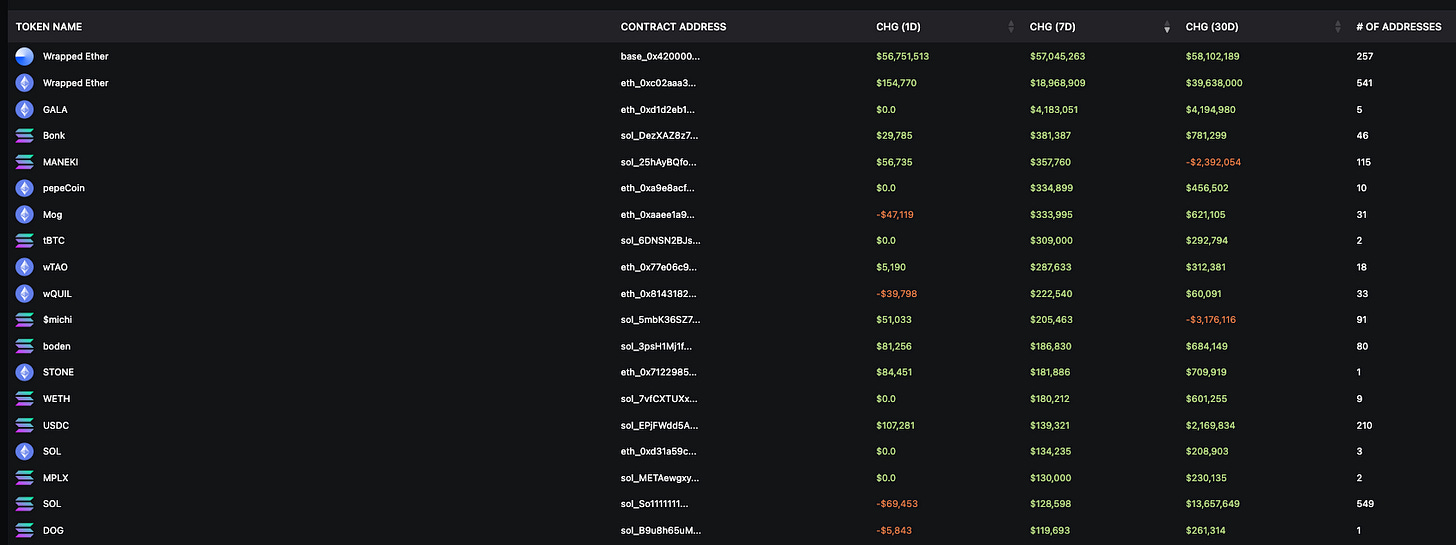Screen dimensions: 1456x545
Task: Click the $4,183,051 seven-day value for GALA
Action: [1054, 109]
